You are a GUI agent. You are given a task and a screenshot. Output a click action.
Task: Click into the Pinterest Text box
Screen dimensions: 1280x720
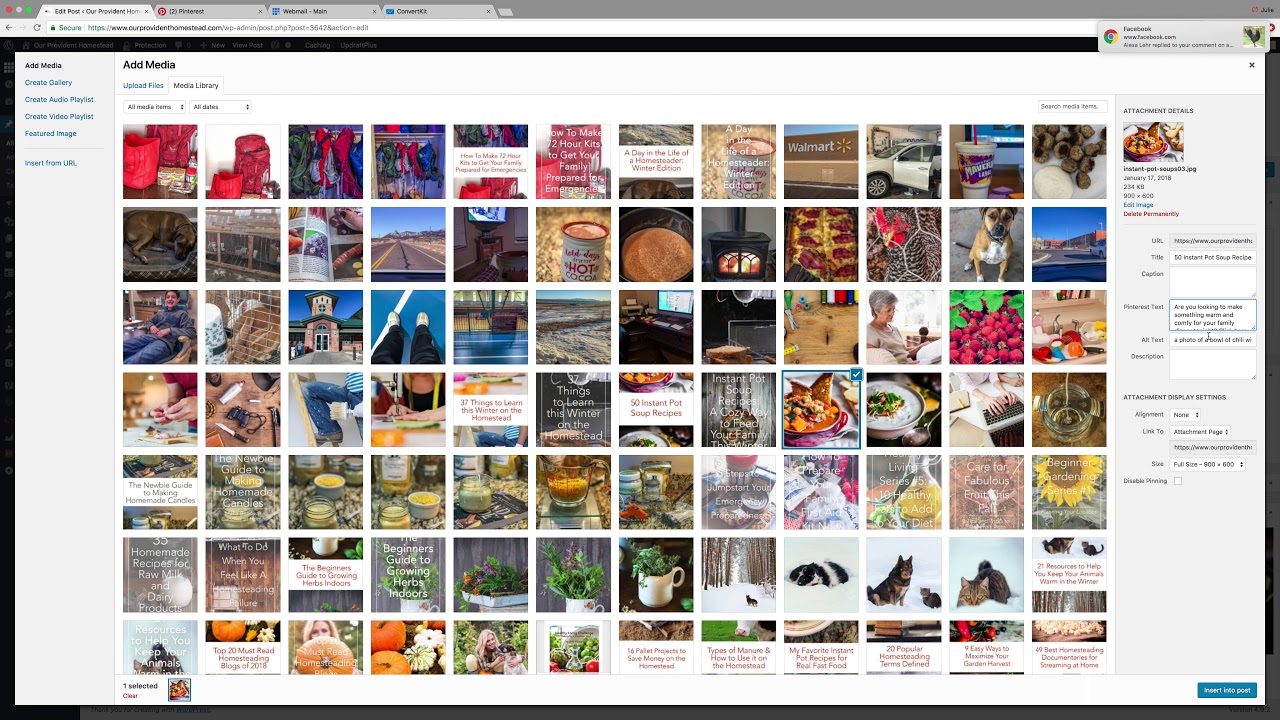(1213, 315)
